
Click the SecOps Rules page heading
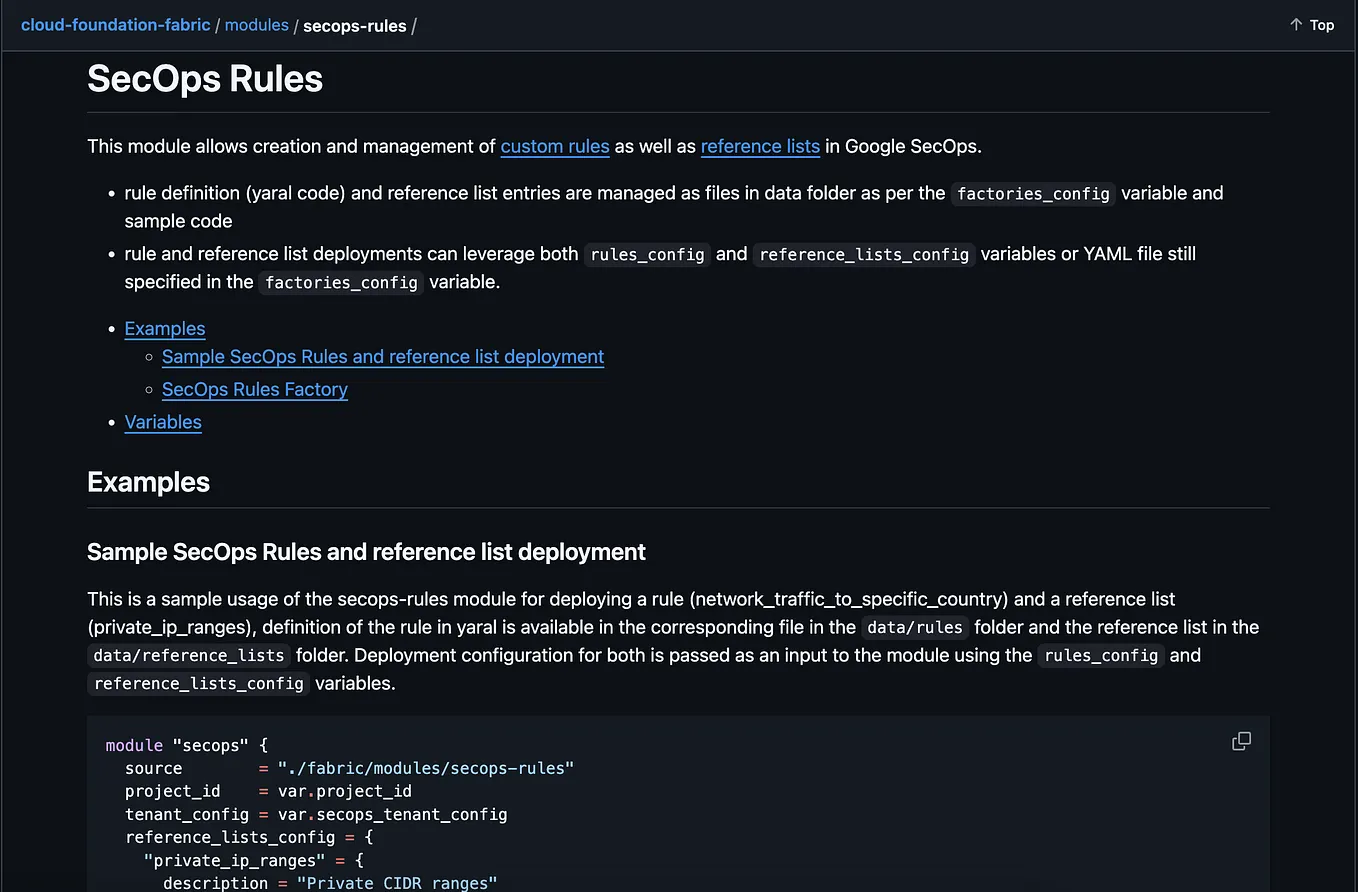pos(204,78)
